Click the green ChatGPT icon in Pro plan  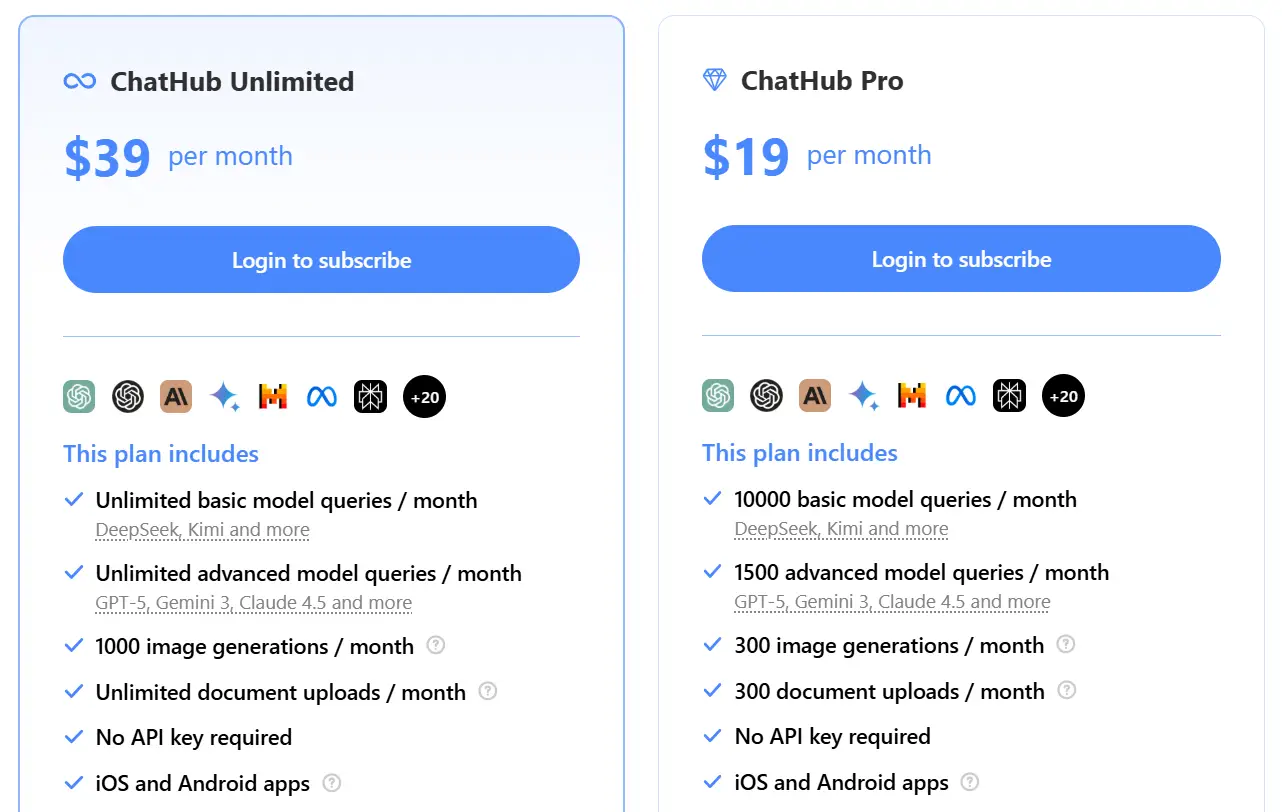tap(718, 396)
